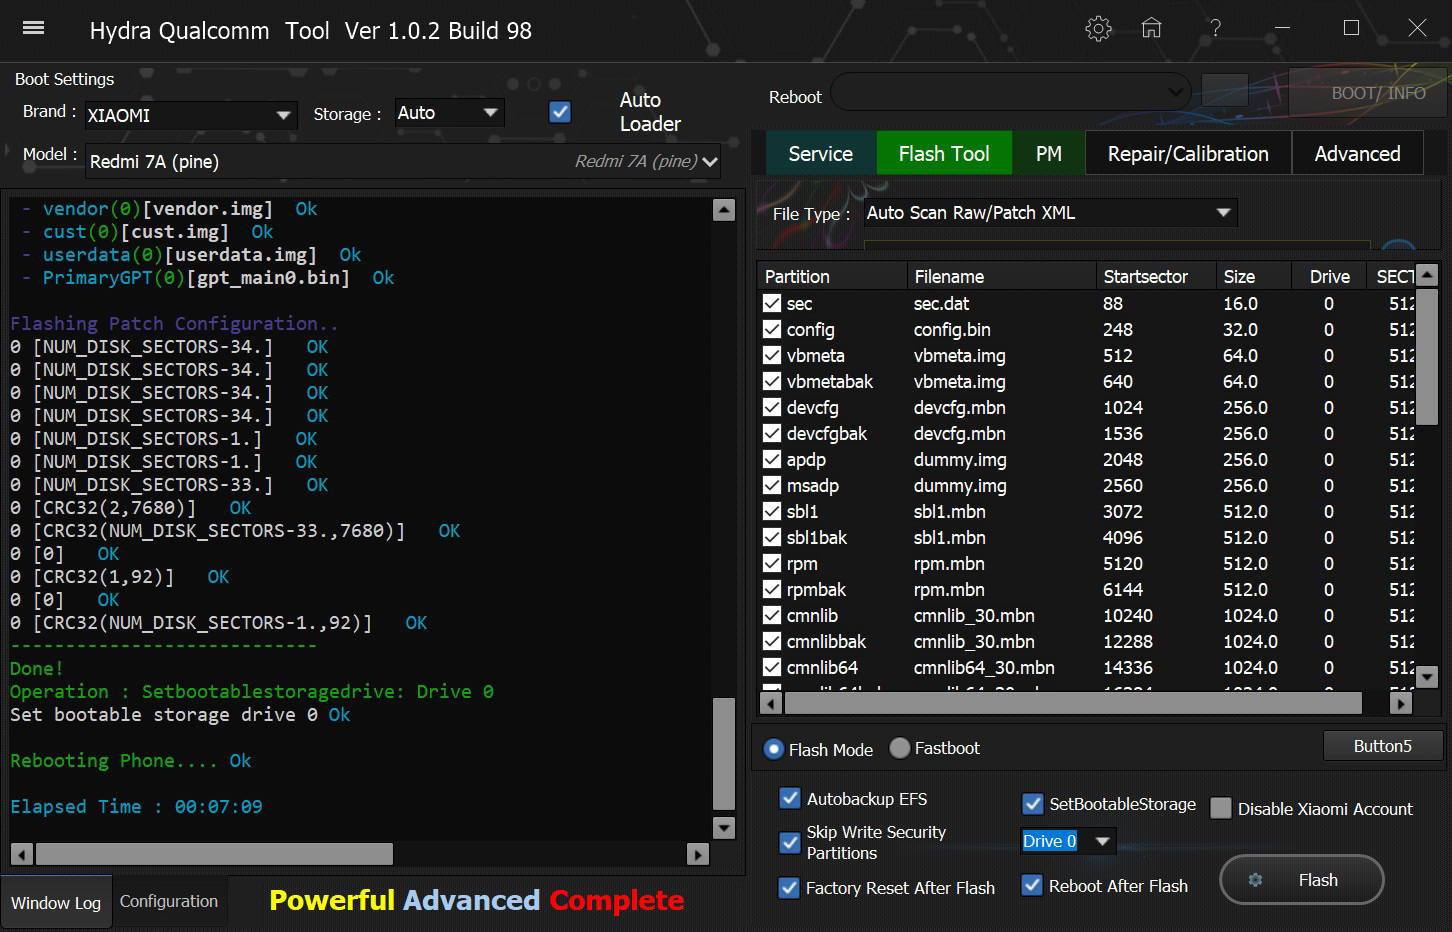
Task: Select Flash Mode radio button
Action: click(x=774, y=749)
